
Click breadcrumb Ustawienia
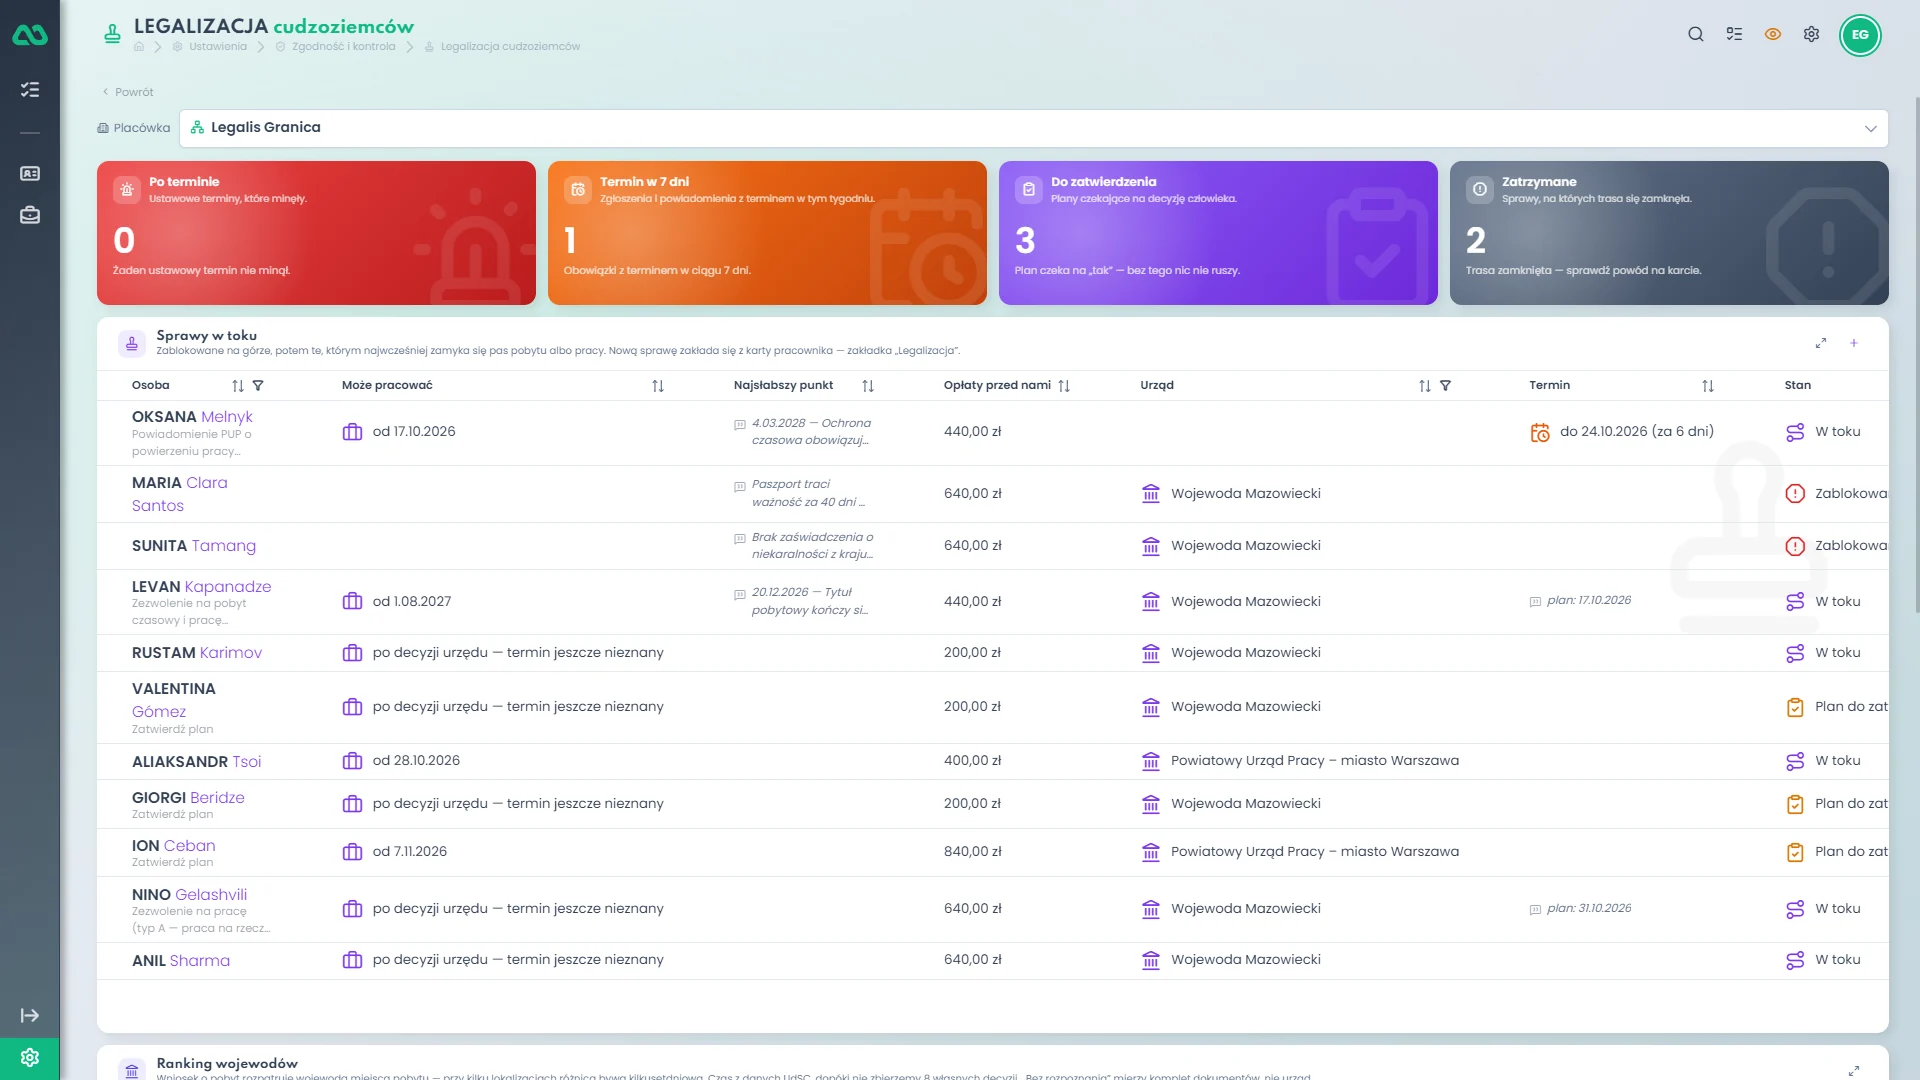pyautogui.click(x=218, y=47)
